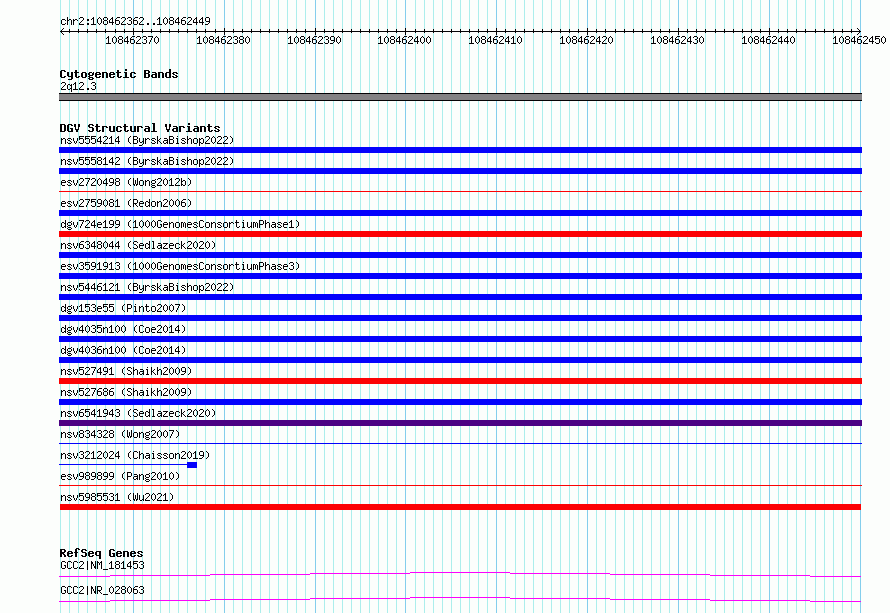Open variant dgv153e55 (Pinto2007)
The height and width of the screenshot is (613, 890).
tap(123, 308)
